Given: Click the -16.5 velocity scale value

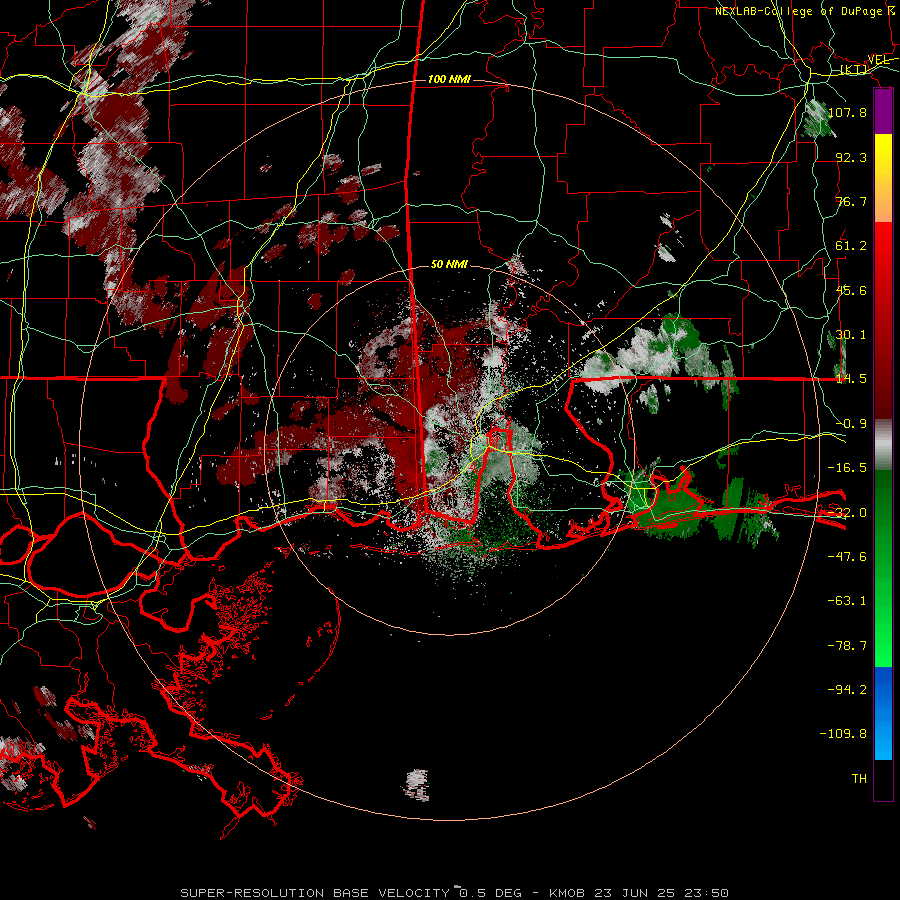Looking at the screenshot, I should tap(847, 468).
